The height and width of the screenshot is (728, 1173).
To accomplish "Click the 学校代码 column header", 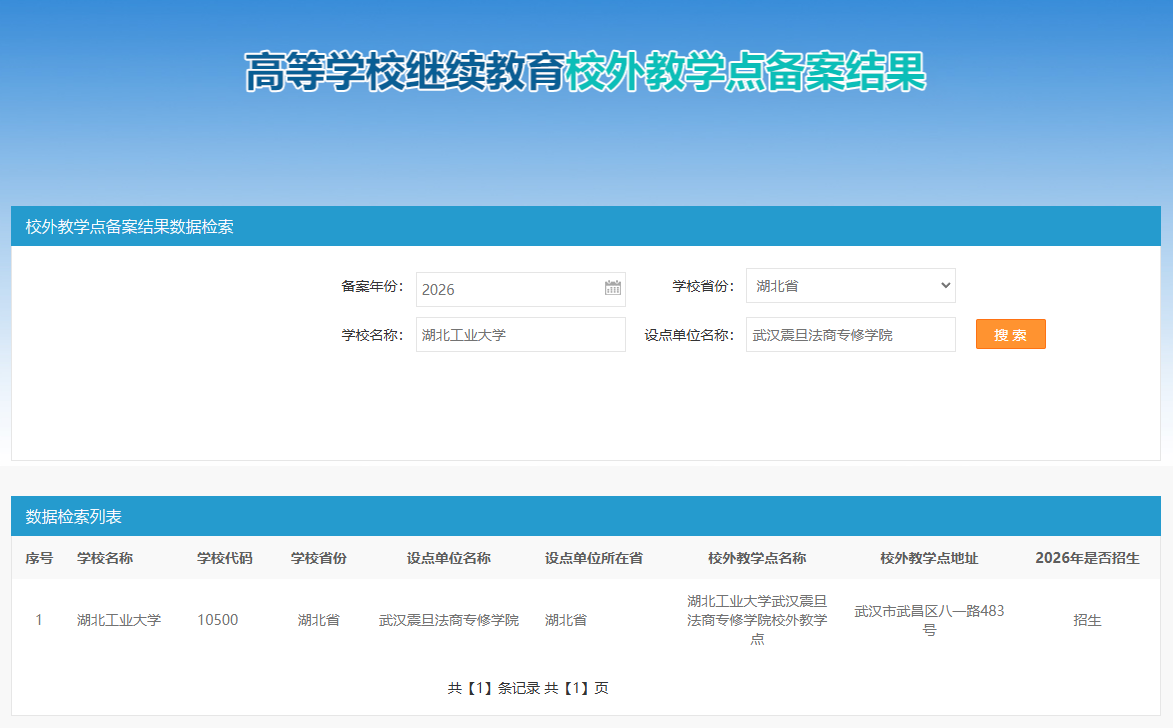I will [x=224, y=558].
